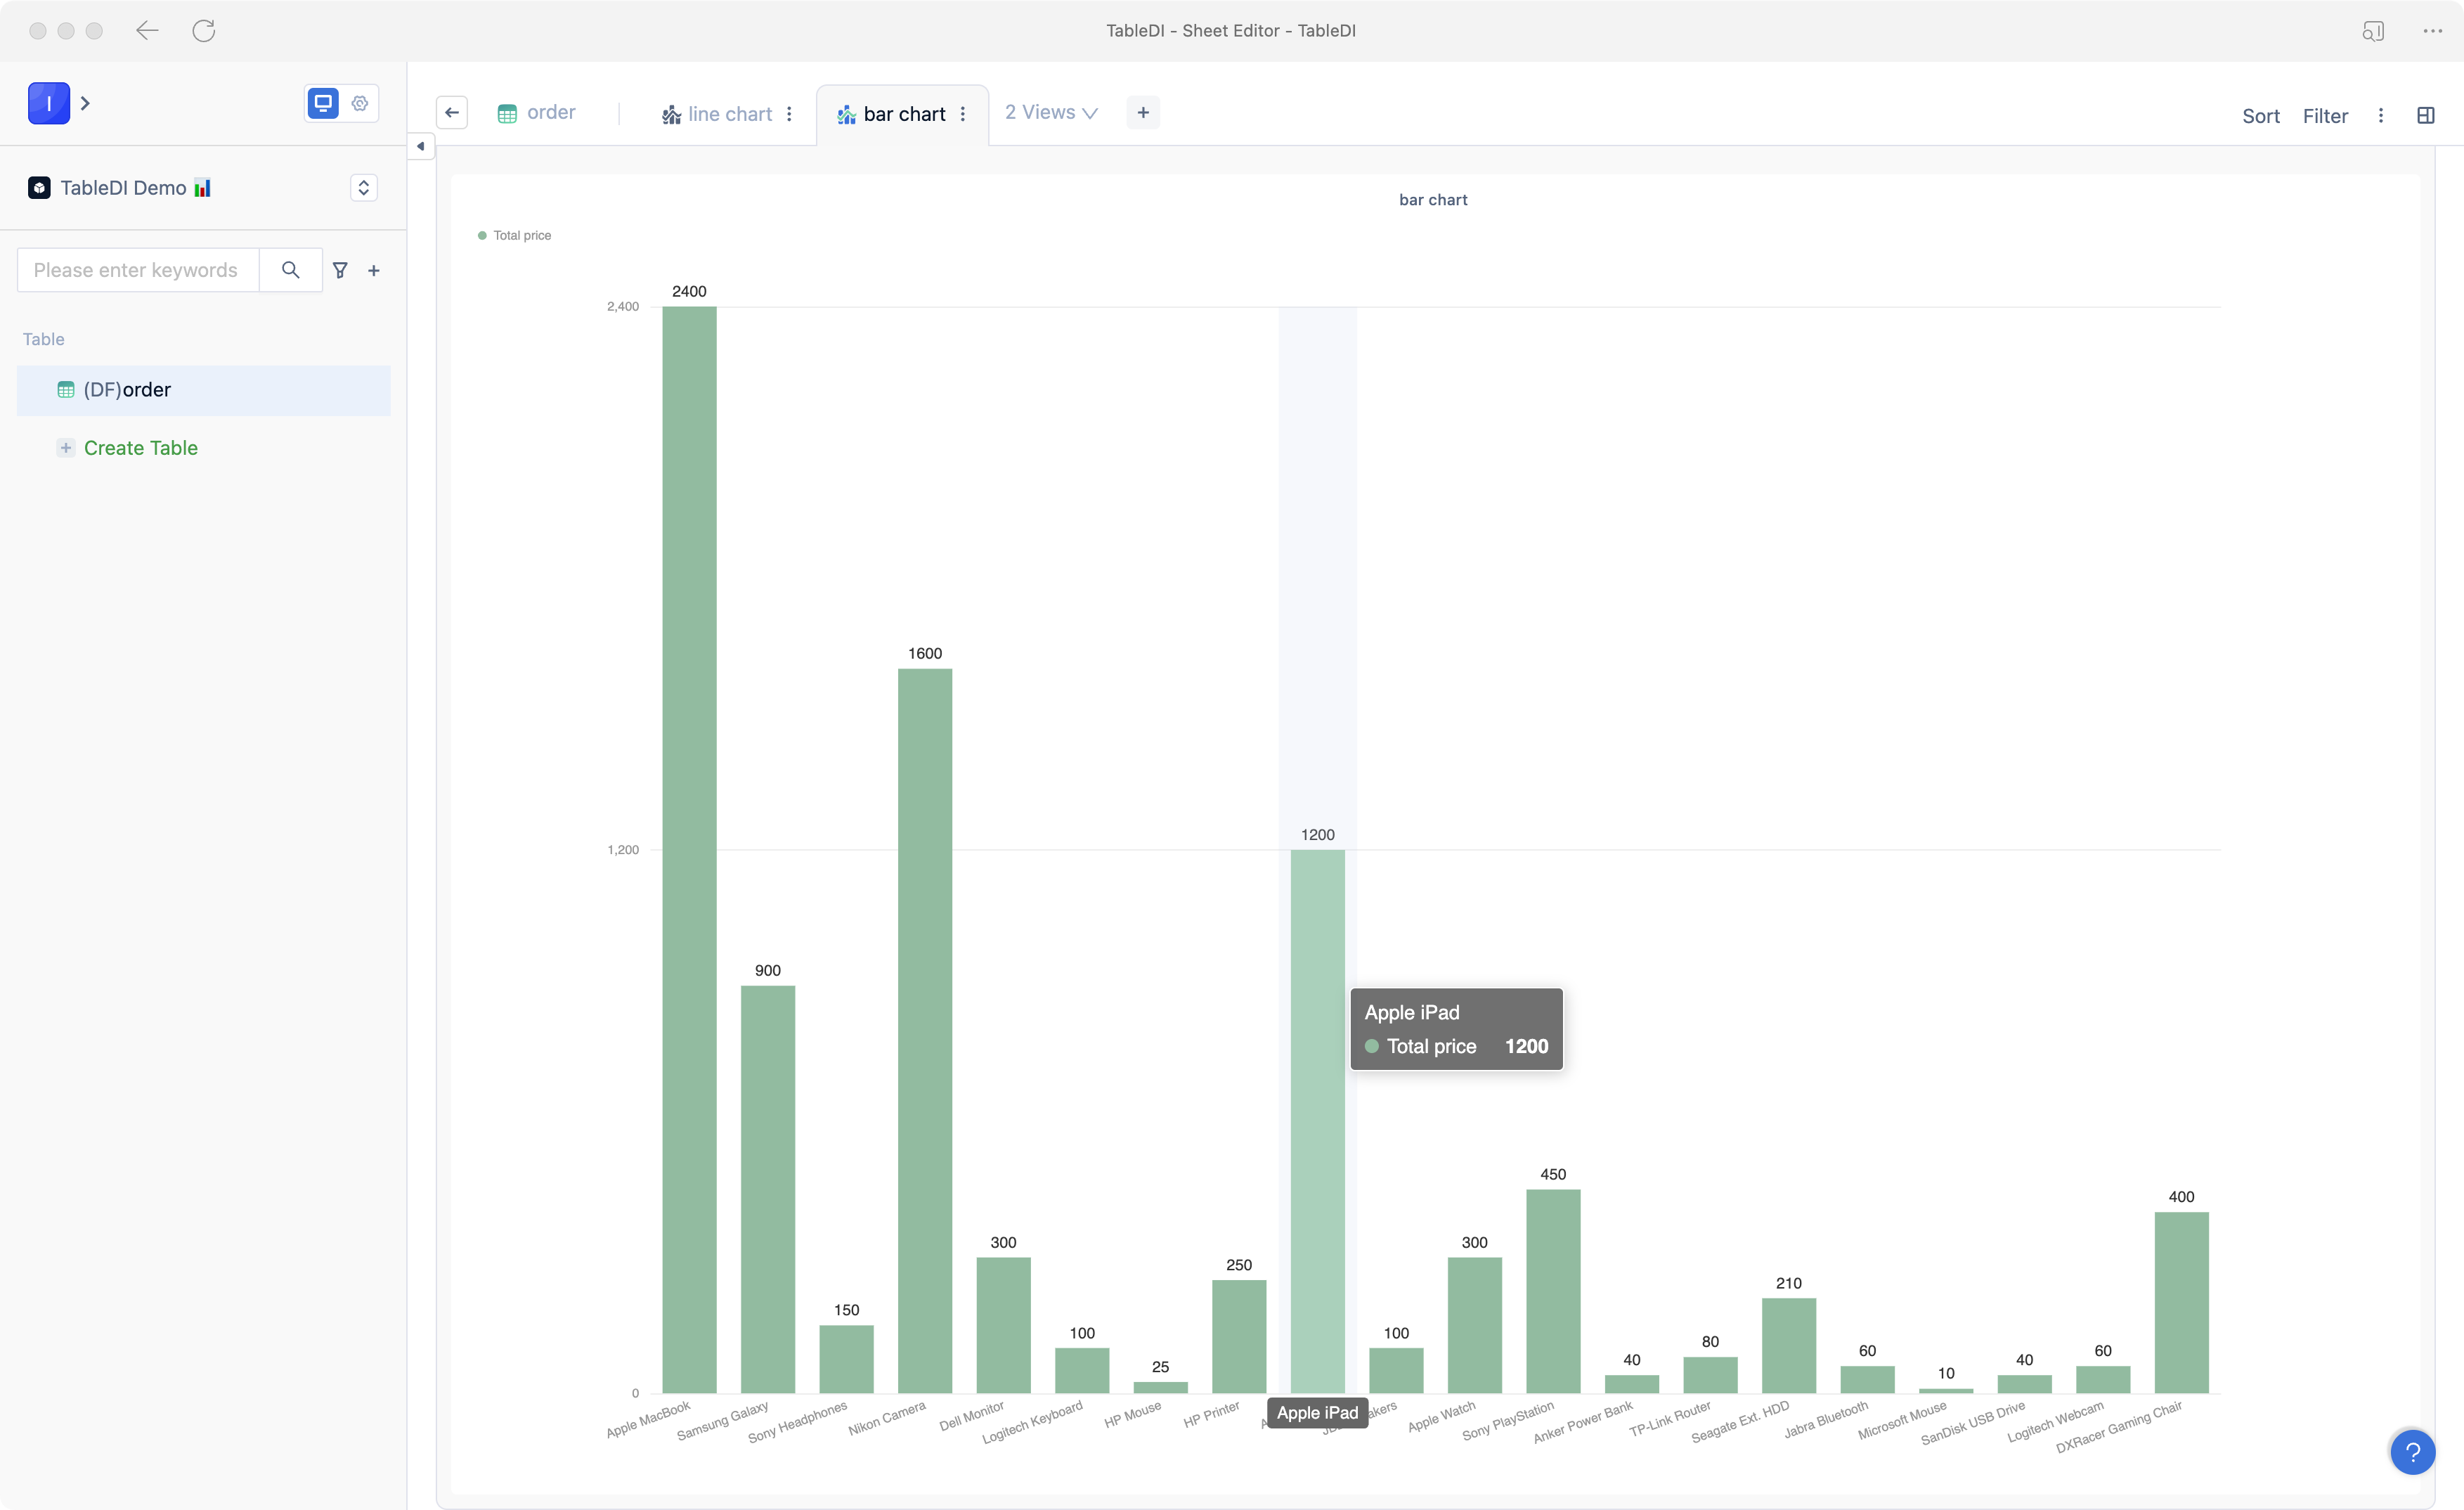Viewport: 2464px width, 1510px height.
Task: Click the Logitech Keyboard axis label
Action: coord(1032,1422)
